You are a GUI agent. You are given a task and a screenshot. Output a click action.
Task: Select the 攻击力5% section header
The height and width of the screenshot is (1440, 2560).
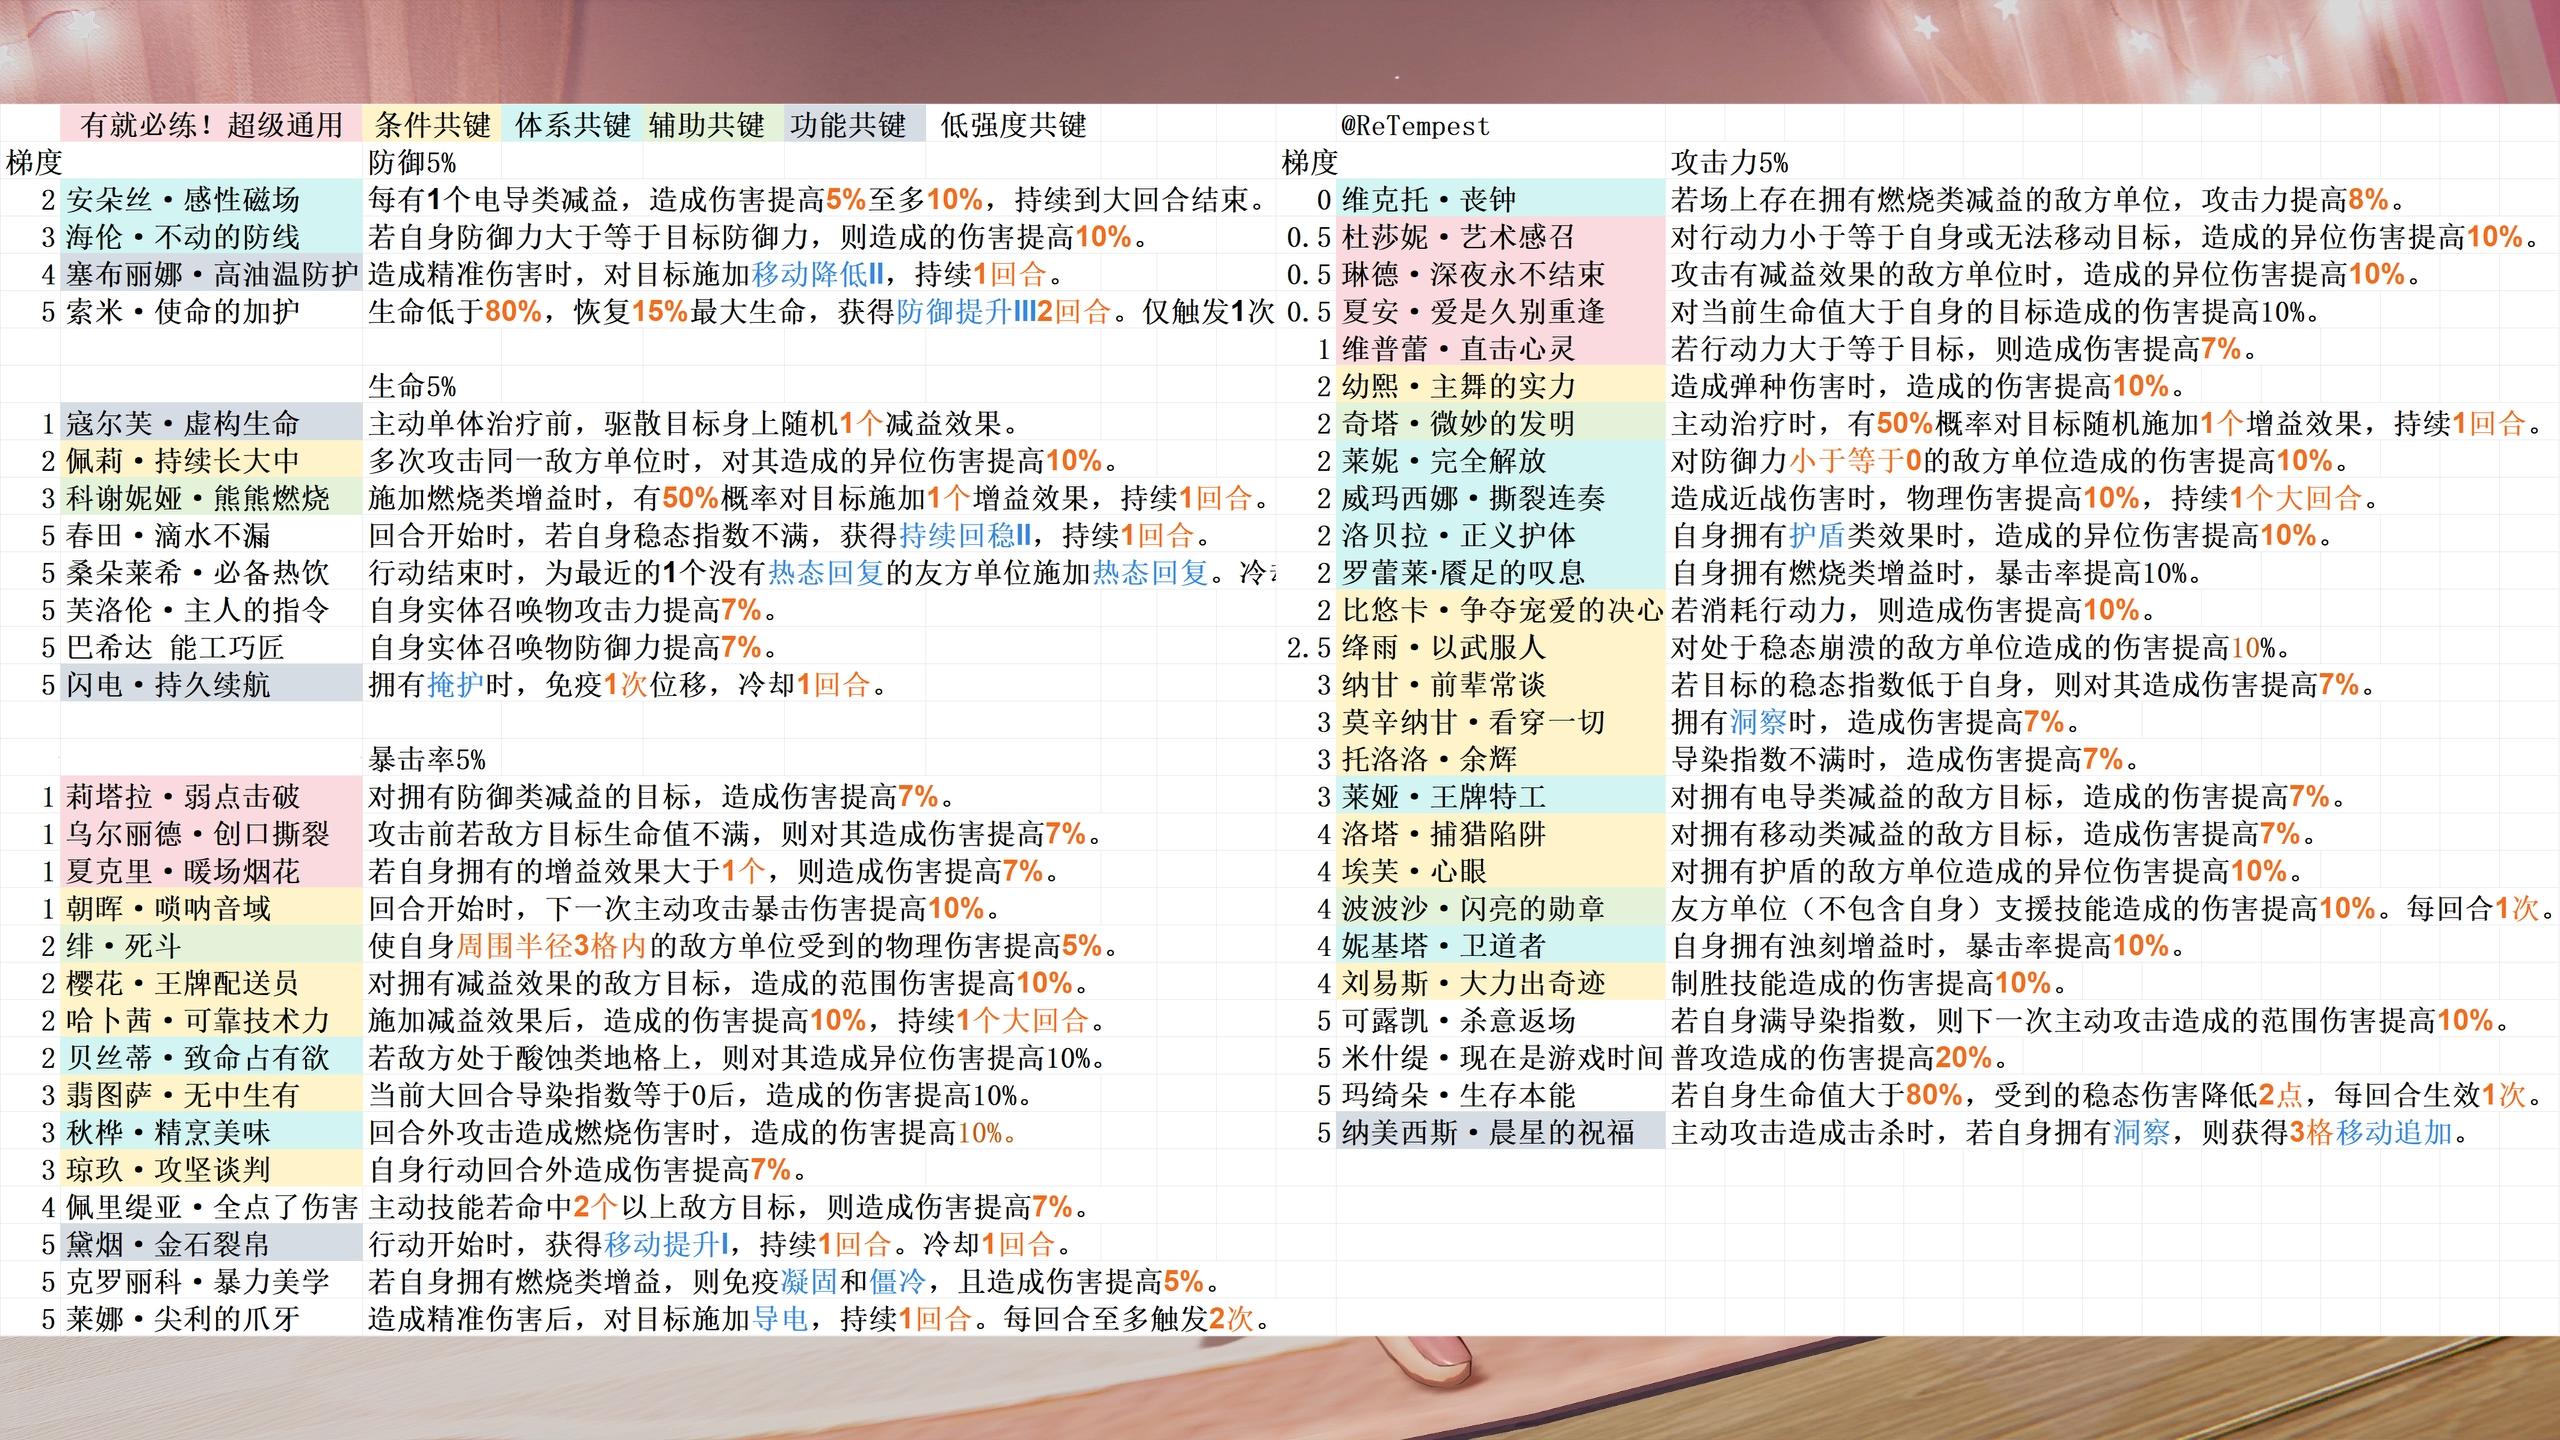[1729, 162]
